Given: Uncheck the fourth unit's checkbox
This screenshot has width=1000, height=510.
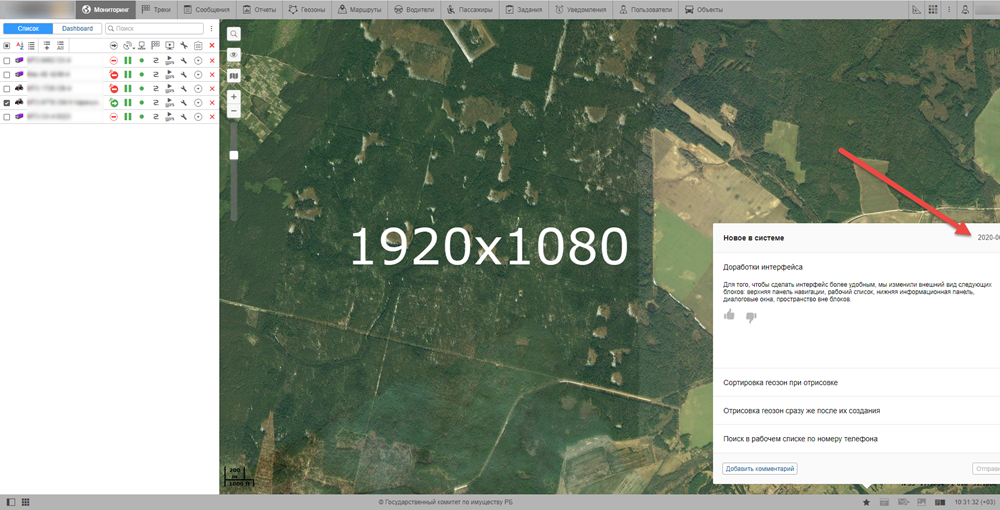Looking at the screenshot, I should [7, 103].
